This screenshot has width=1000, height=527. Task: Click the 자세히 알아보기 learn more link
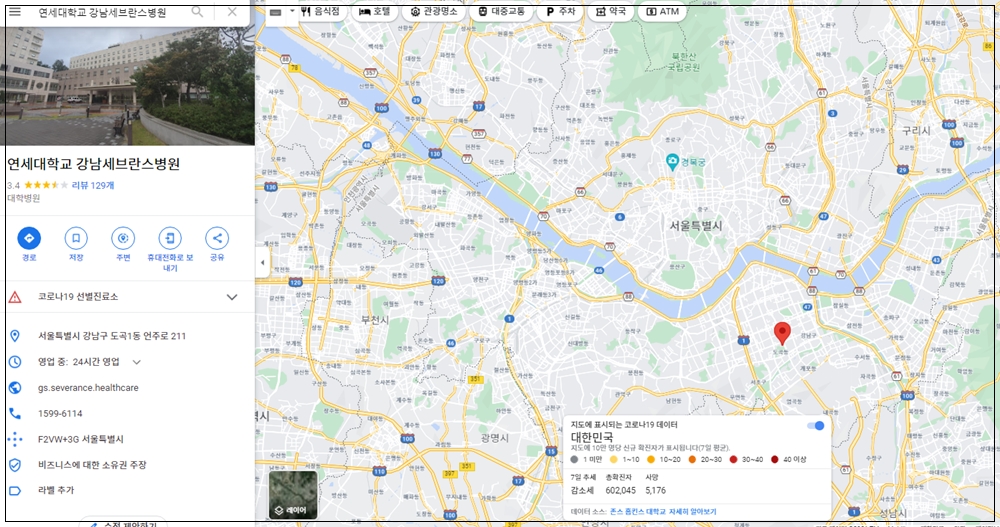(693, 512)
